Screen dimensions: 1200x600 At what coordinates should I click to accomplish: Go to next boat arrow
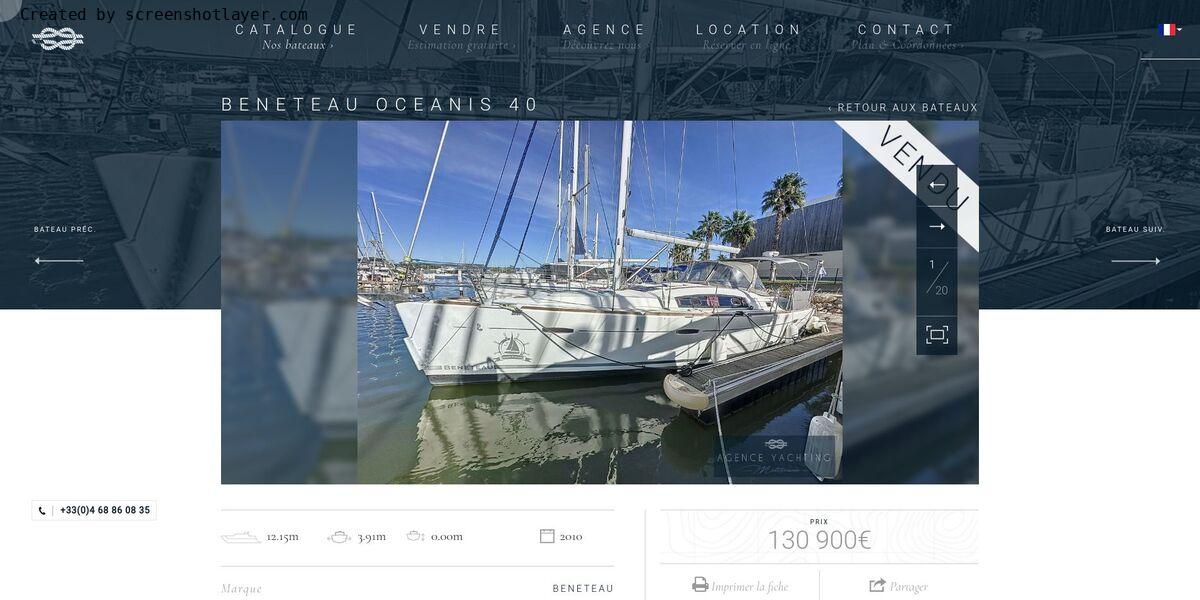click(1136, 261)
